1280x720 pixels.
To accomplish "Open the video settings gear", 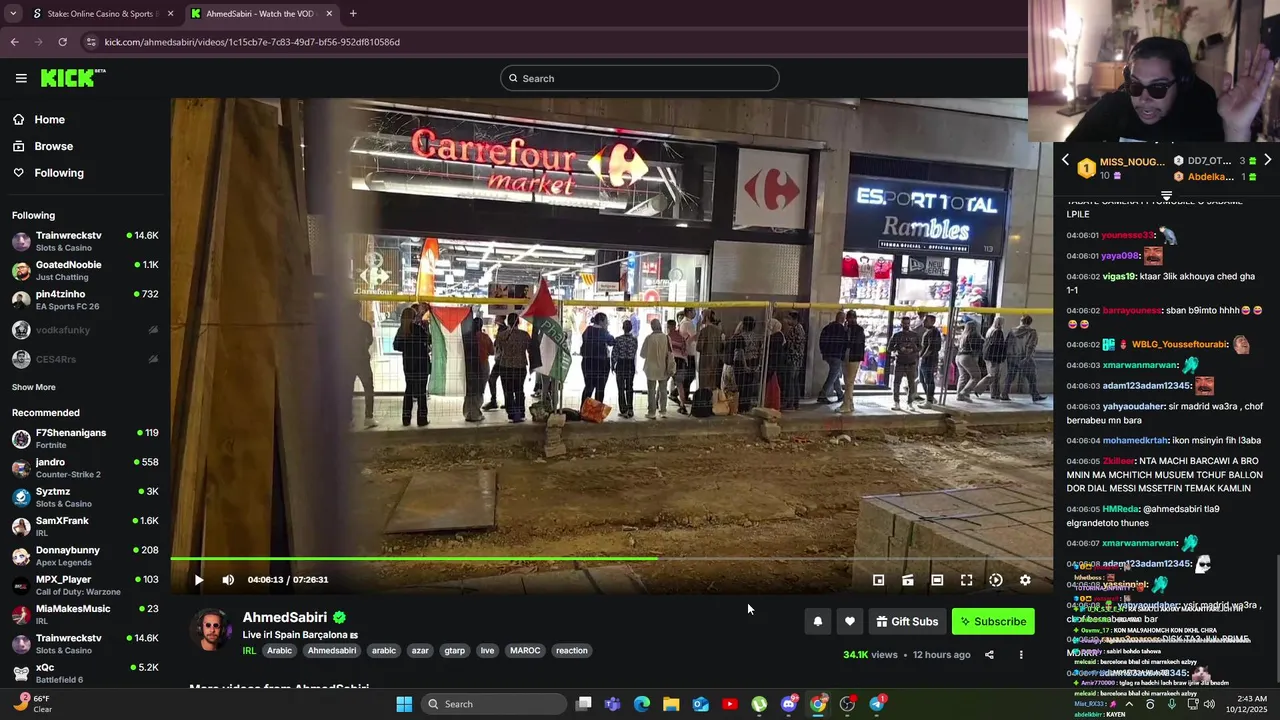I will click(x=1025, y=580).
